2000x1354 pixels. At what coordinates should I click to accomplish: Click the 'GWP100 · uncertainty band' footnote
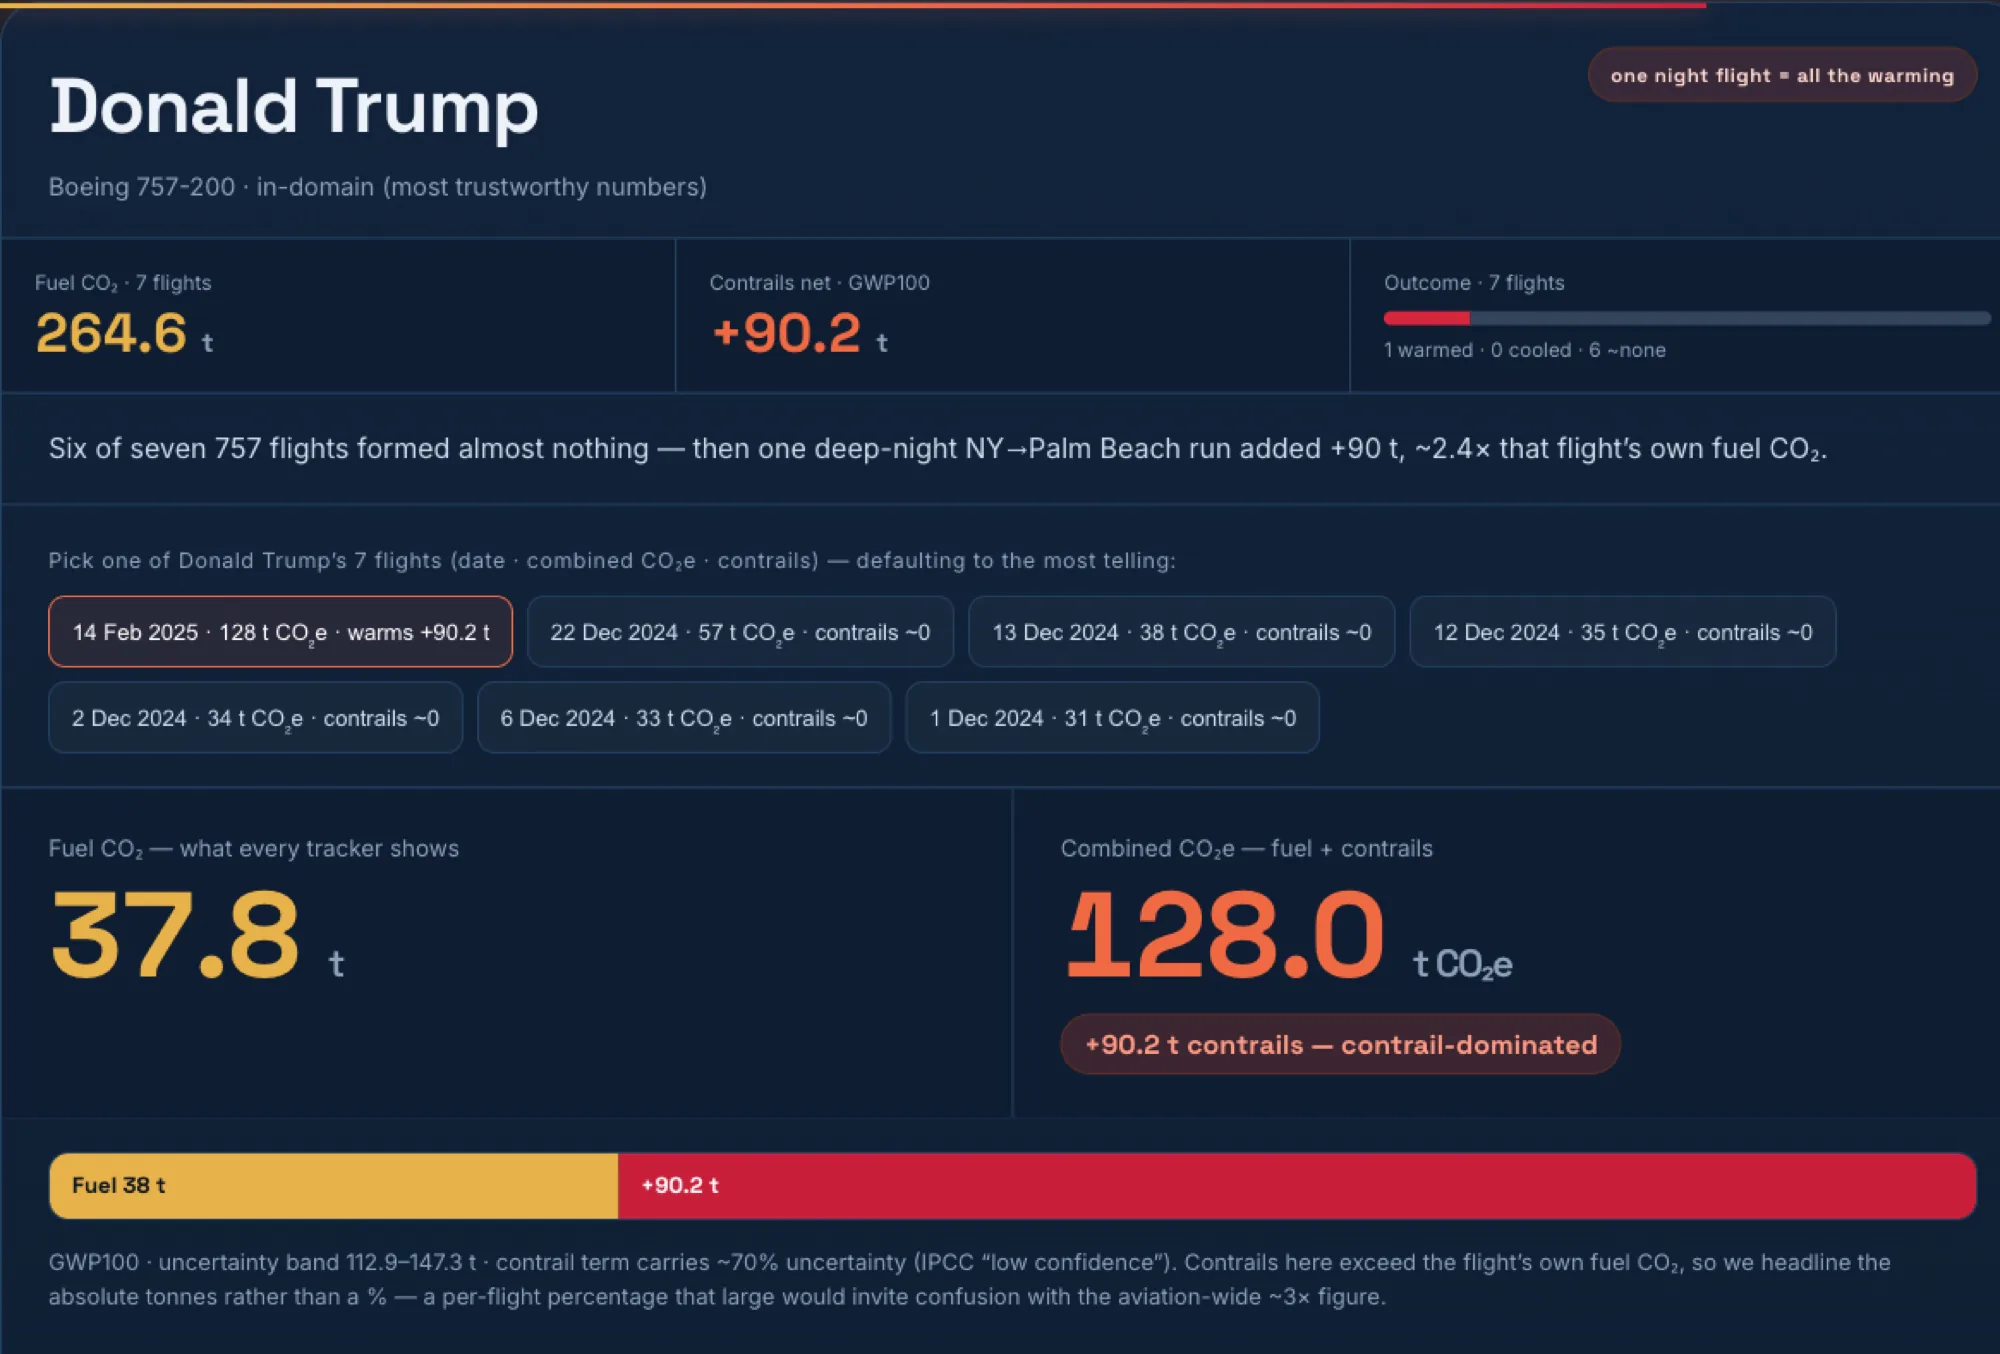point(969,1279)
